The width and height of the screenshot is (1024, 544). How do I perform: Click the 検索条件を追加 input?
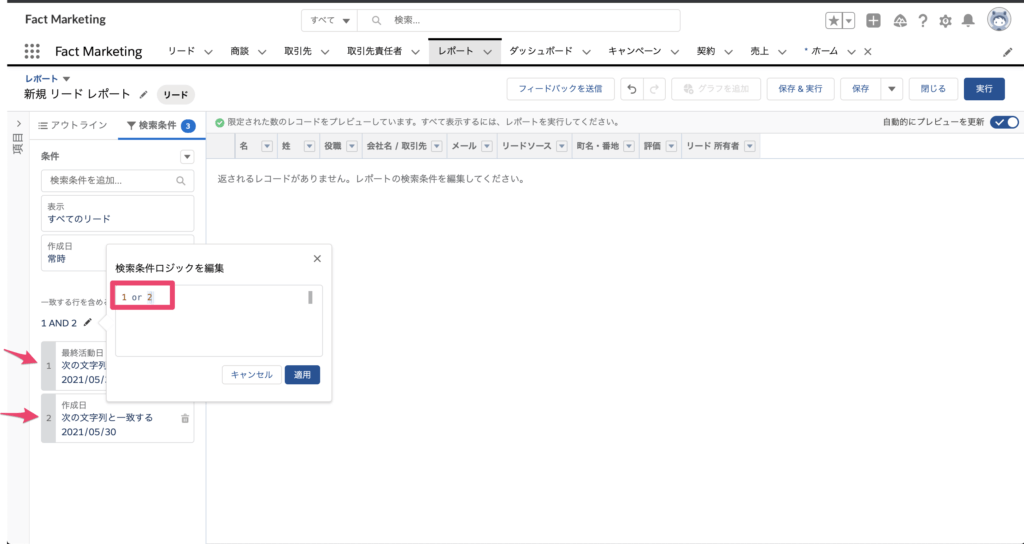tap(118, 181)
